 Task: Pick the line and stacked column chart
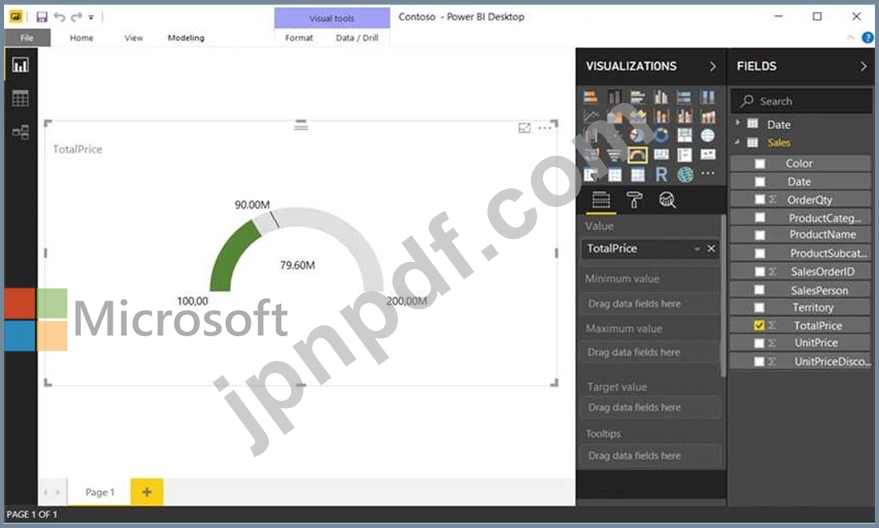tap(661, 116)
